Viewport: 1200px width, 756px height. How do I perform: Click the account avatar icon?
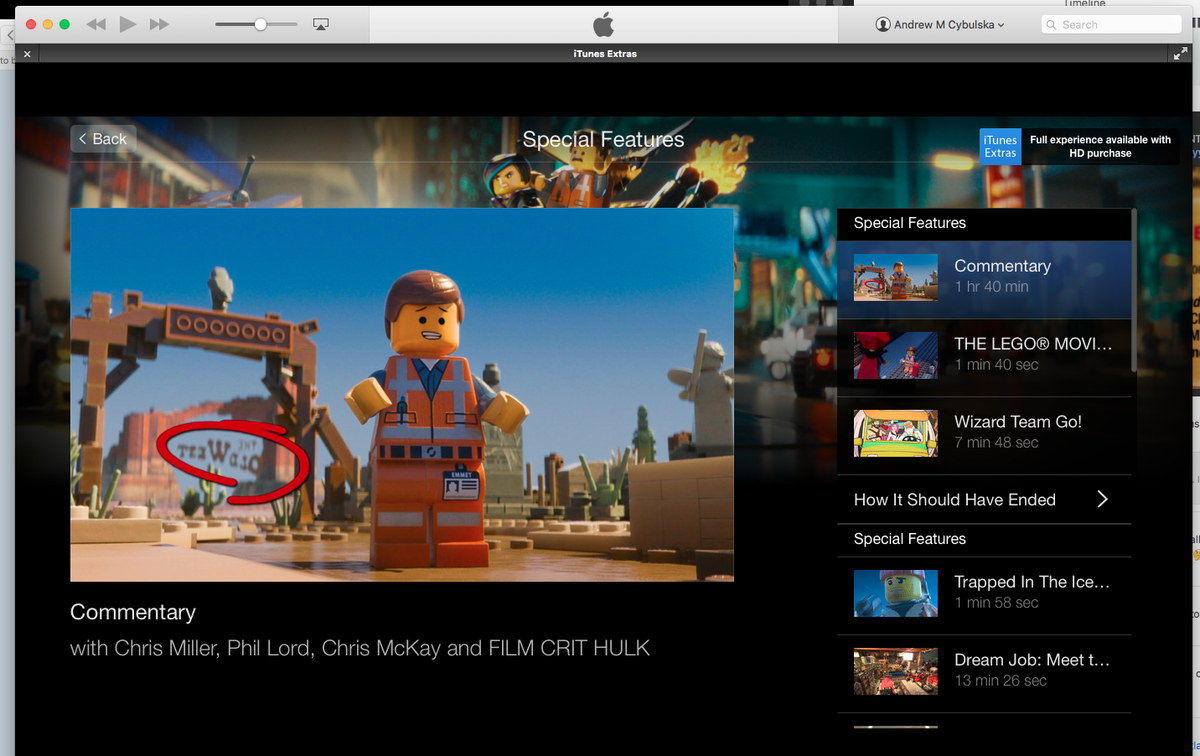pyautogui.click(x=883, y=24)
